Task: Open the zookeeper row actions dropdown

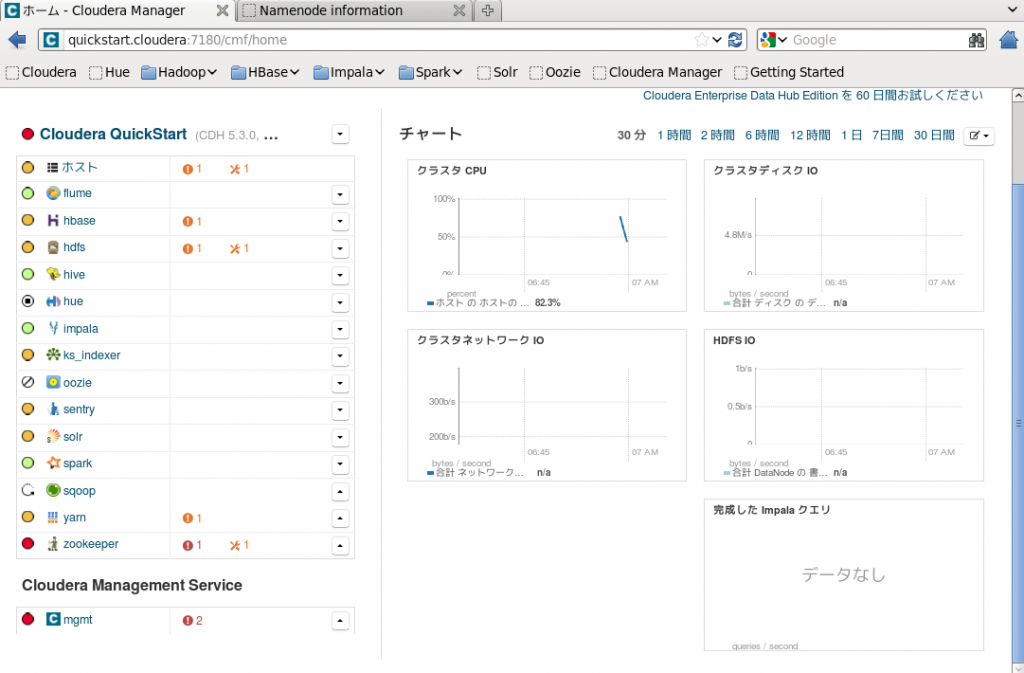Action: click(x=340, y=546)
